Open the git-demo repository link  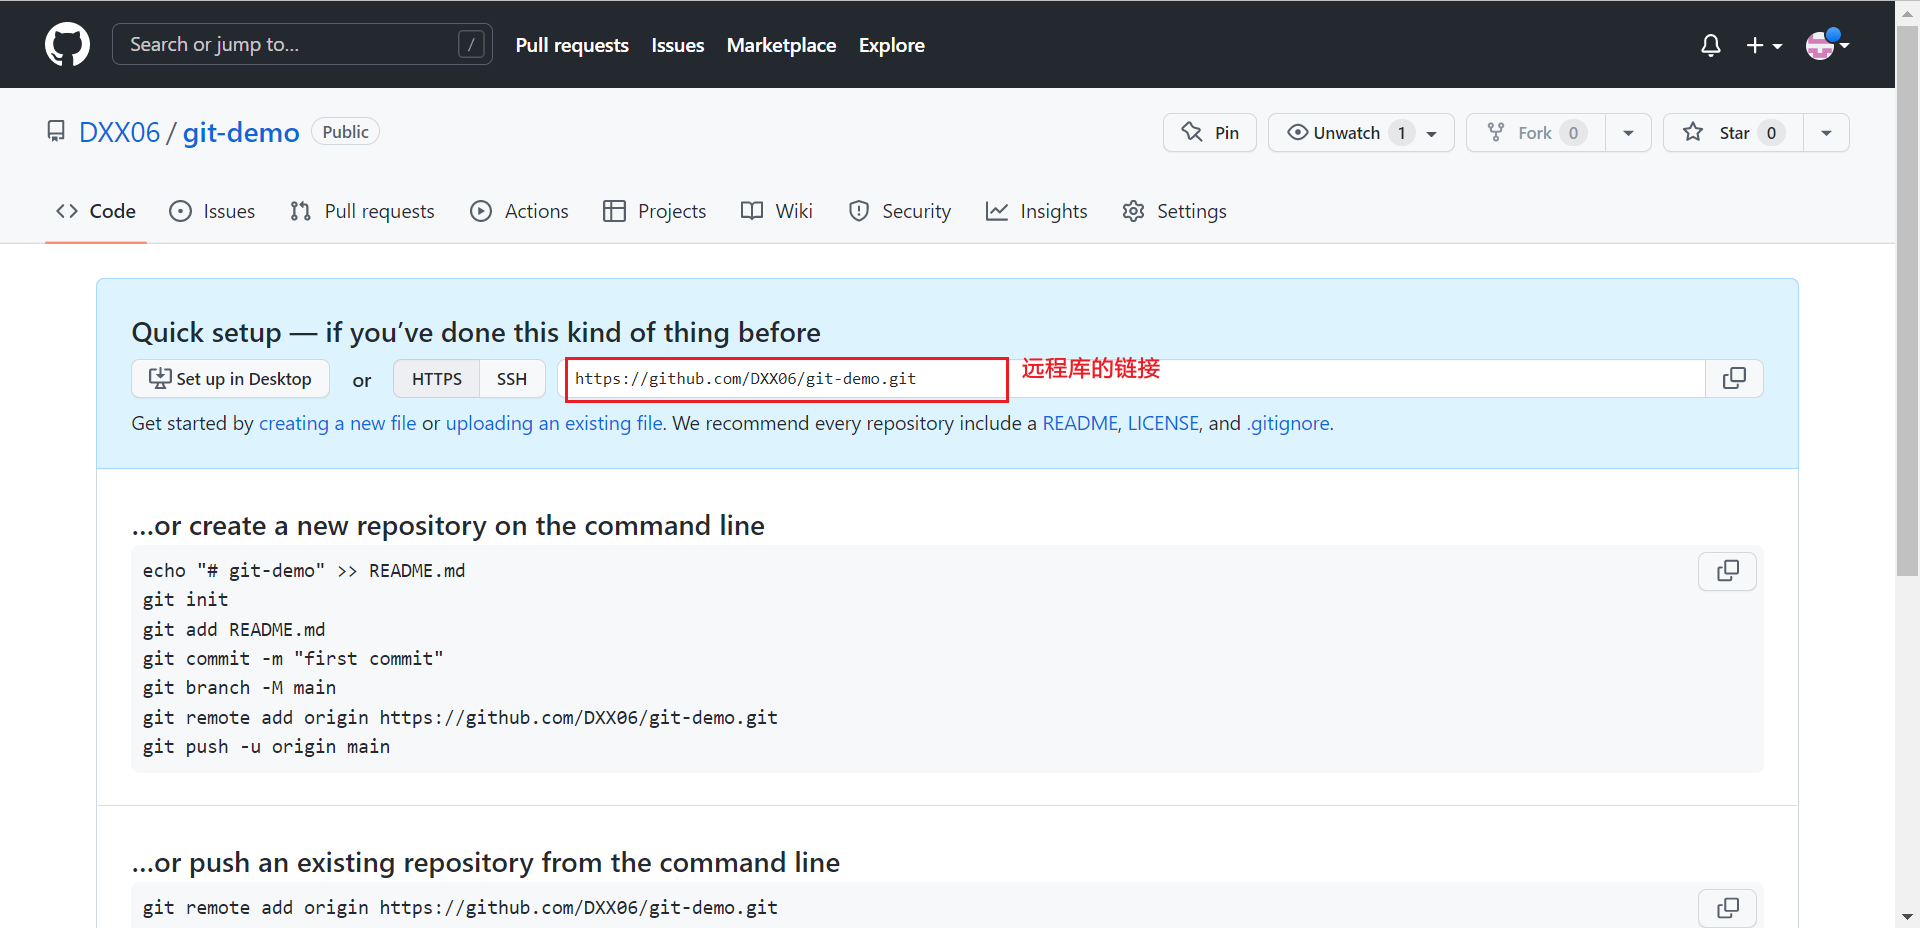pyautogui.click(x=241, y=132)
